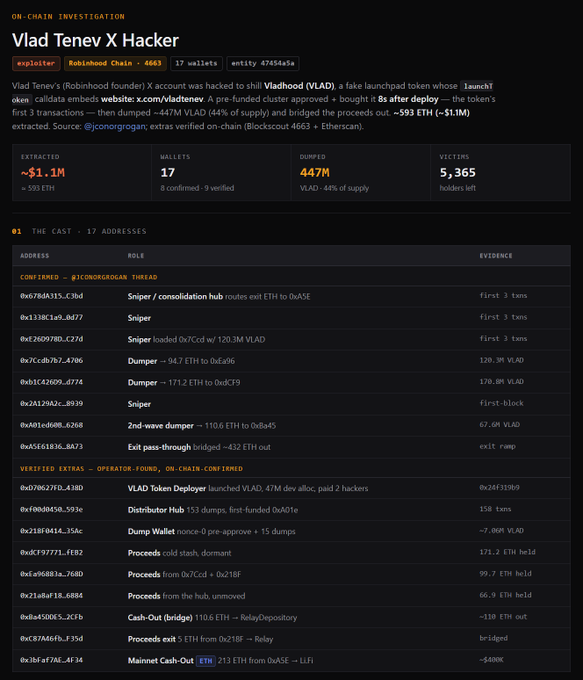583x680 pixels.
Task: Click the 66.9 ETH held evidence cell
Action: pos(505,595)
